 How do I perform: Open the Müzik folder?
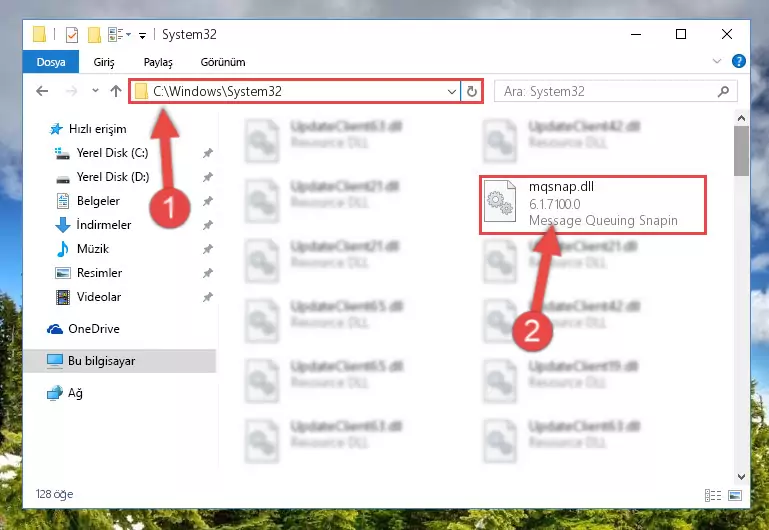(x=93, y=249)
